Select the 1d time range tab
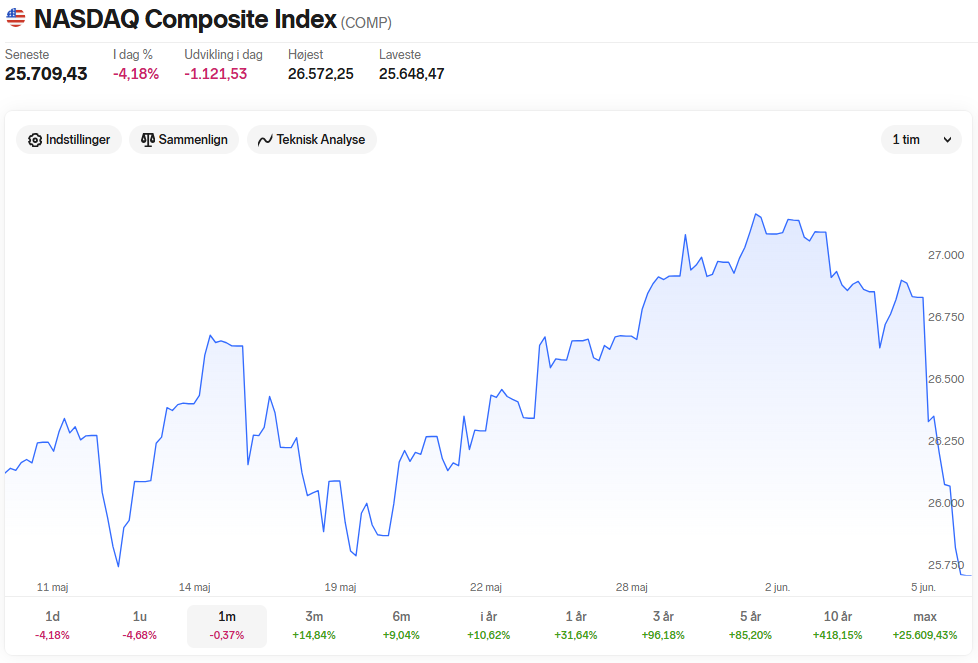This screenshot has height=663, width=978. coord(52,626)
